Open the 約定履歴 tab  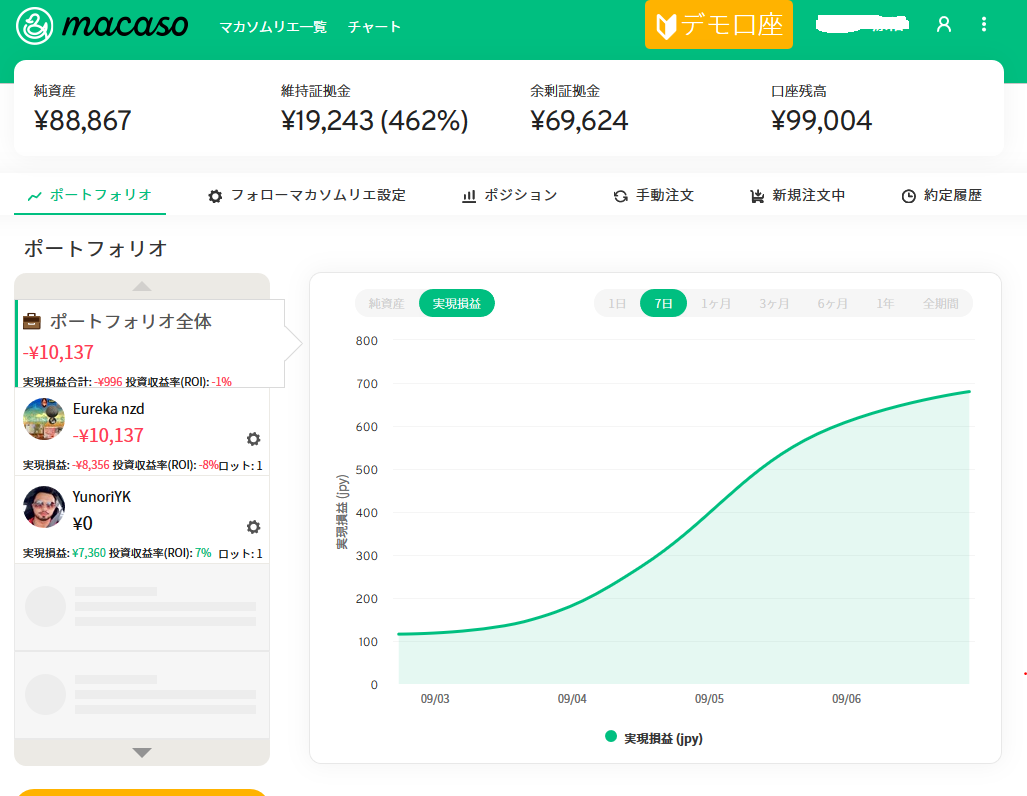942,196
